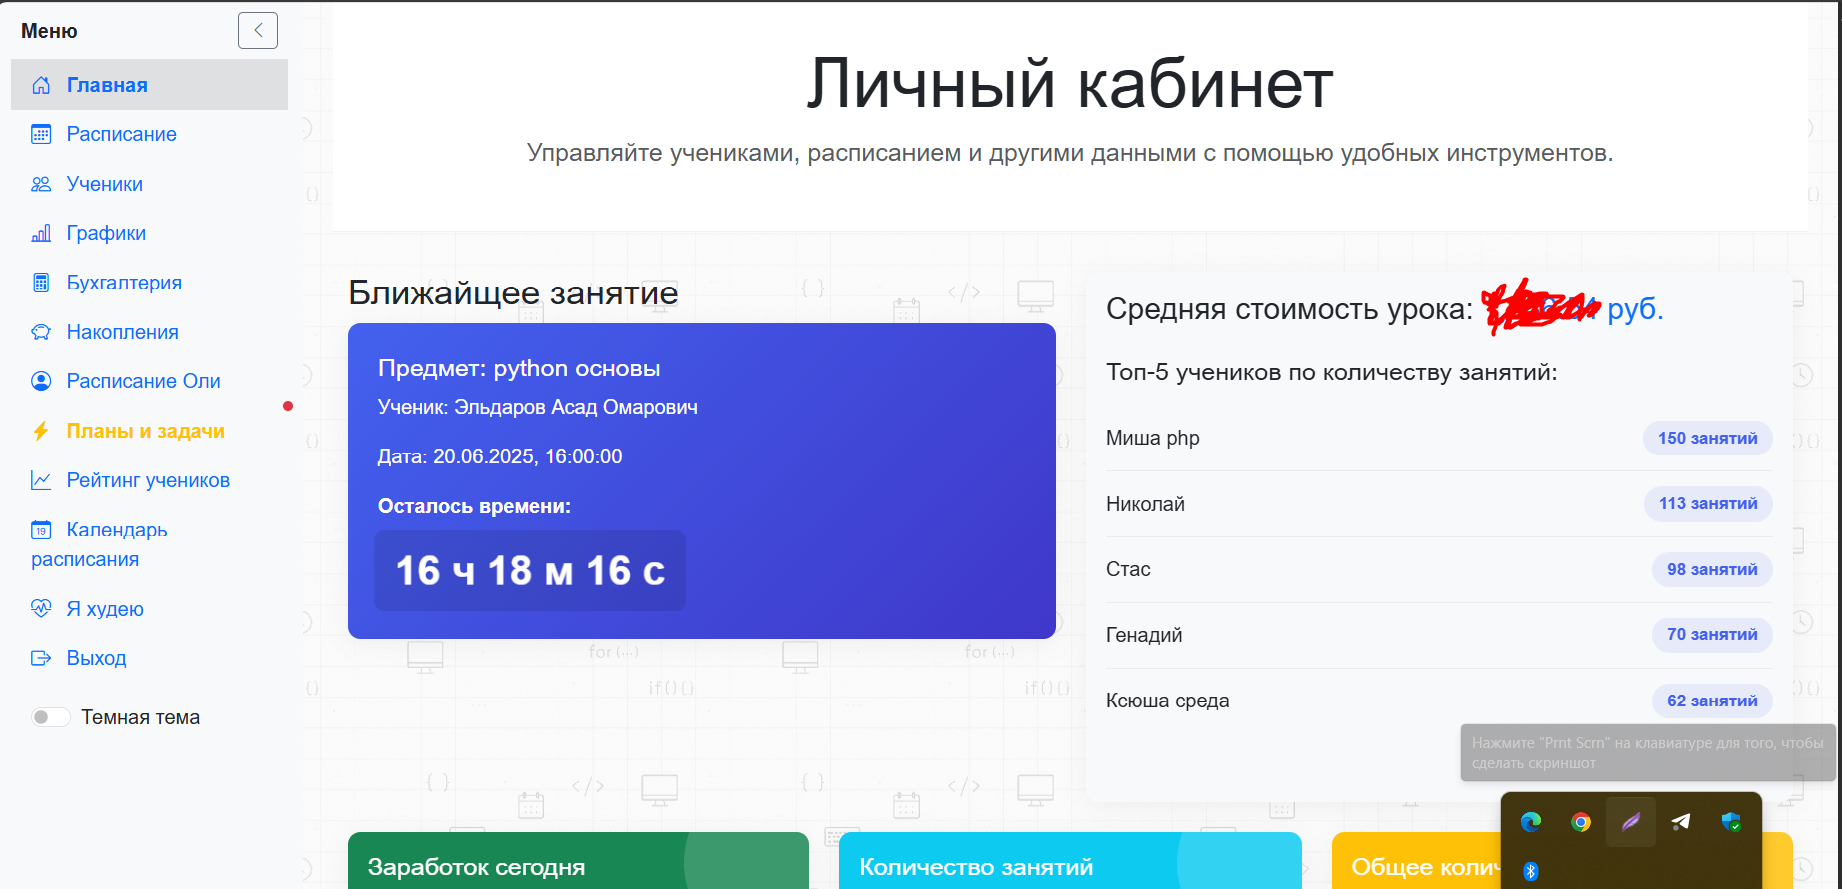Open the Накопления menu item
This screenshot has height=889, width=1842.
[149, 332]
